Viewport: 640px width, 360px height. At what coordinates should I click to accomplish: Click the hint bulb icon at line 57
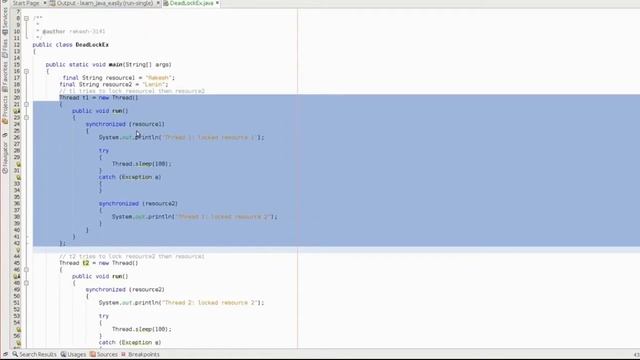pos(18,342)
